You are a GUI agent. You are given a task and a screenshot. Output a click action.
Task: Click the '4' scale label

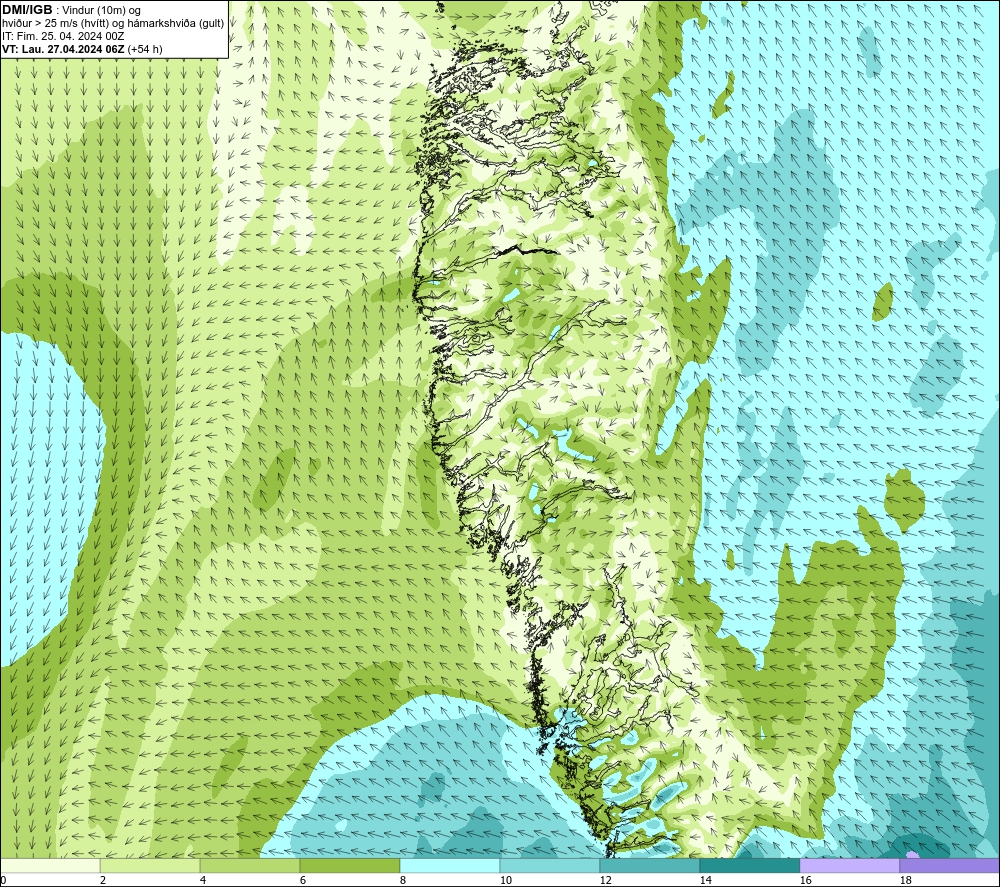pos(203,881)
